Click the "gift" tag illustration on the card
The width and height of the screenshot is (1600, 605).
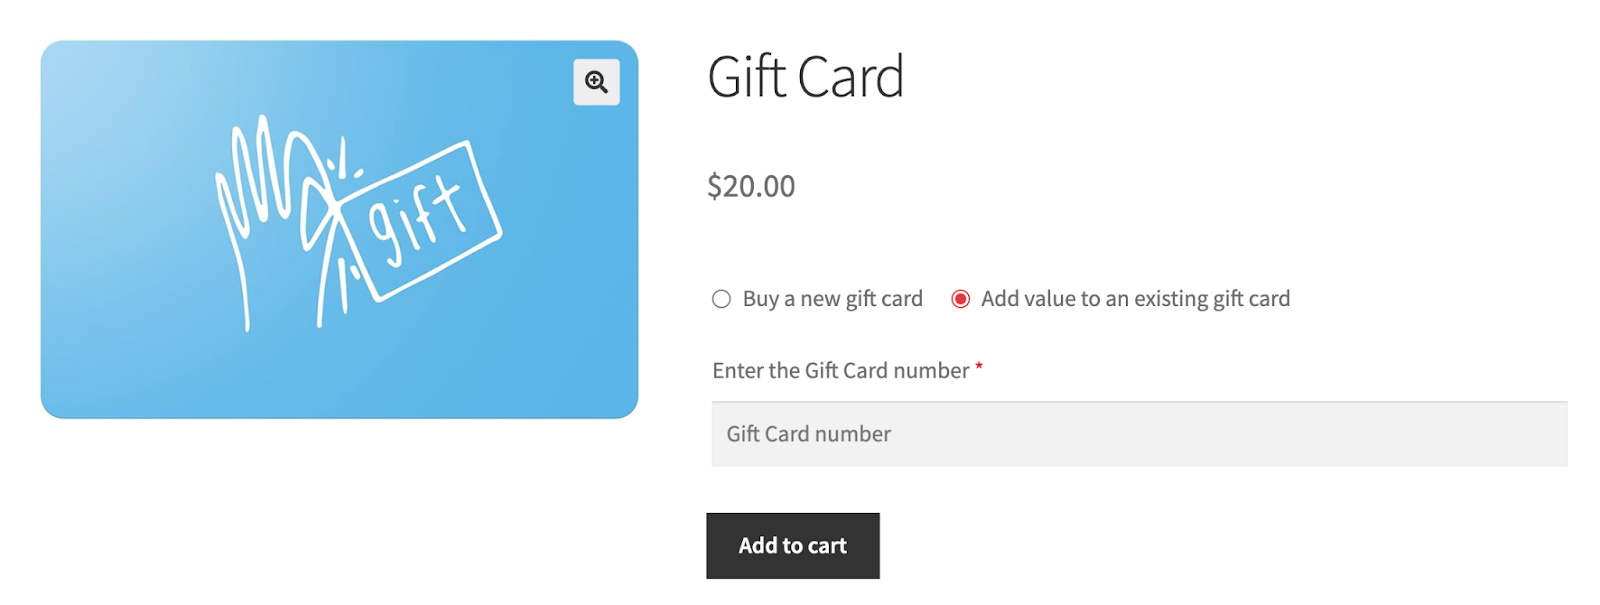click(418, 220)
